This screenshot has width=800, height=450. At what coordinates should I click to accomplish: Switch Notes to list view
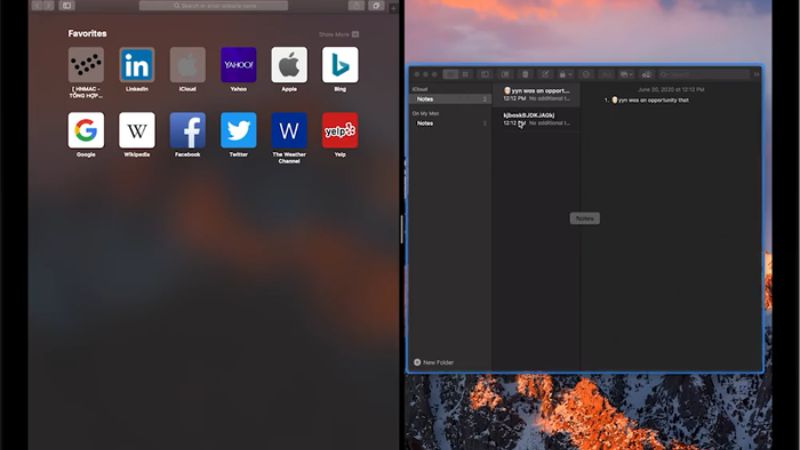pos(450,74)
